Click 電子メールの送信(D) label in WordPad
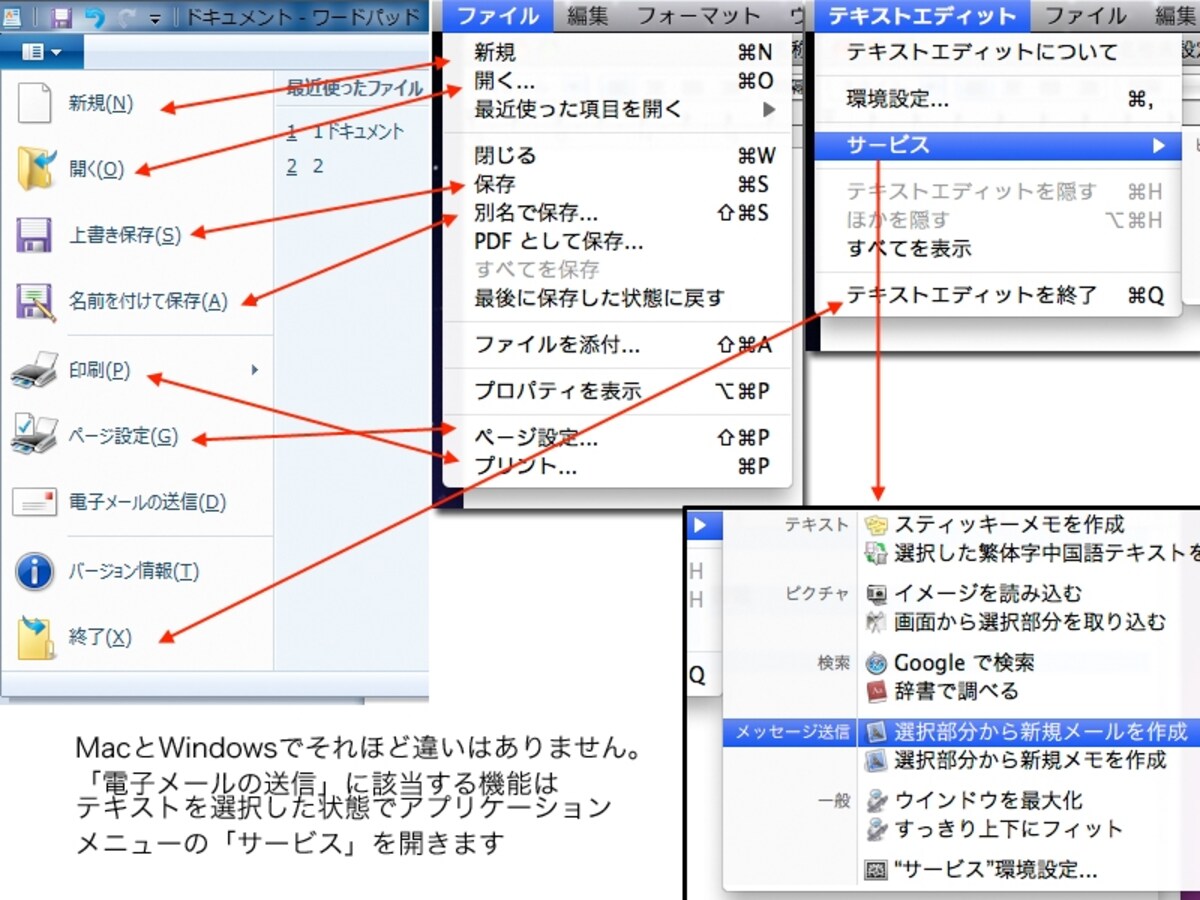The width and height of the screenshot is (1200, 900). (147, 503)
